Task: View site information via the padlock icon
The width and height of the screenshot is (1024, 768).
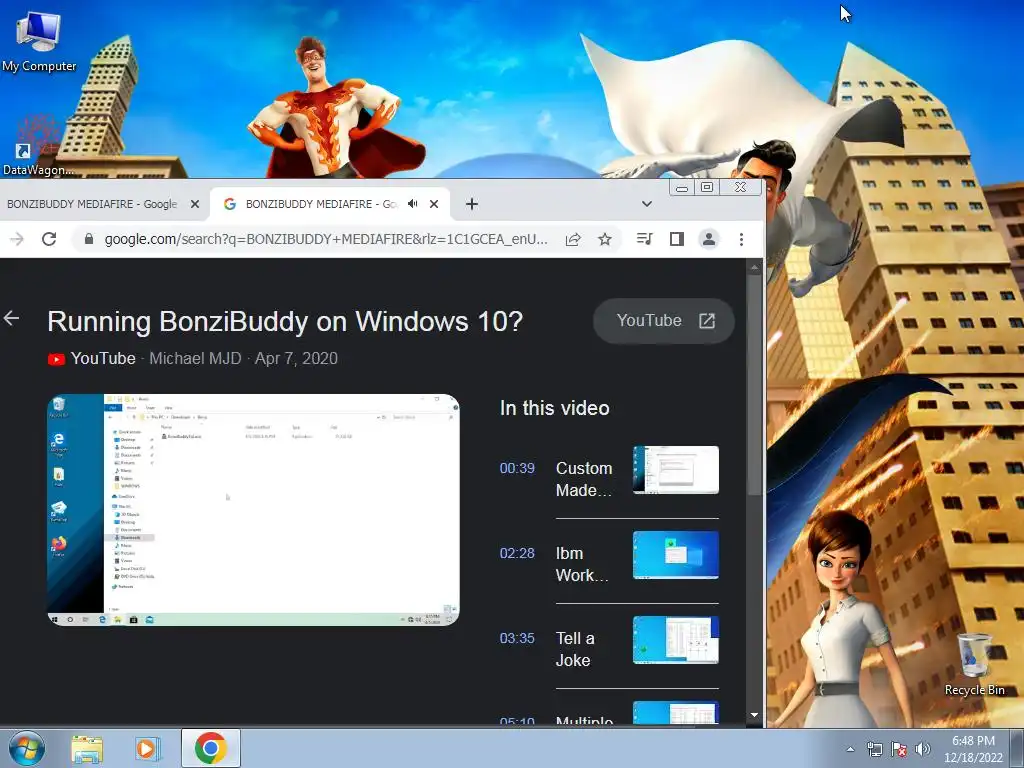Action: pyautogui.click(x=89, y=239)
